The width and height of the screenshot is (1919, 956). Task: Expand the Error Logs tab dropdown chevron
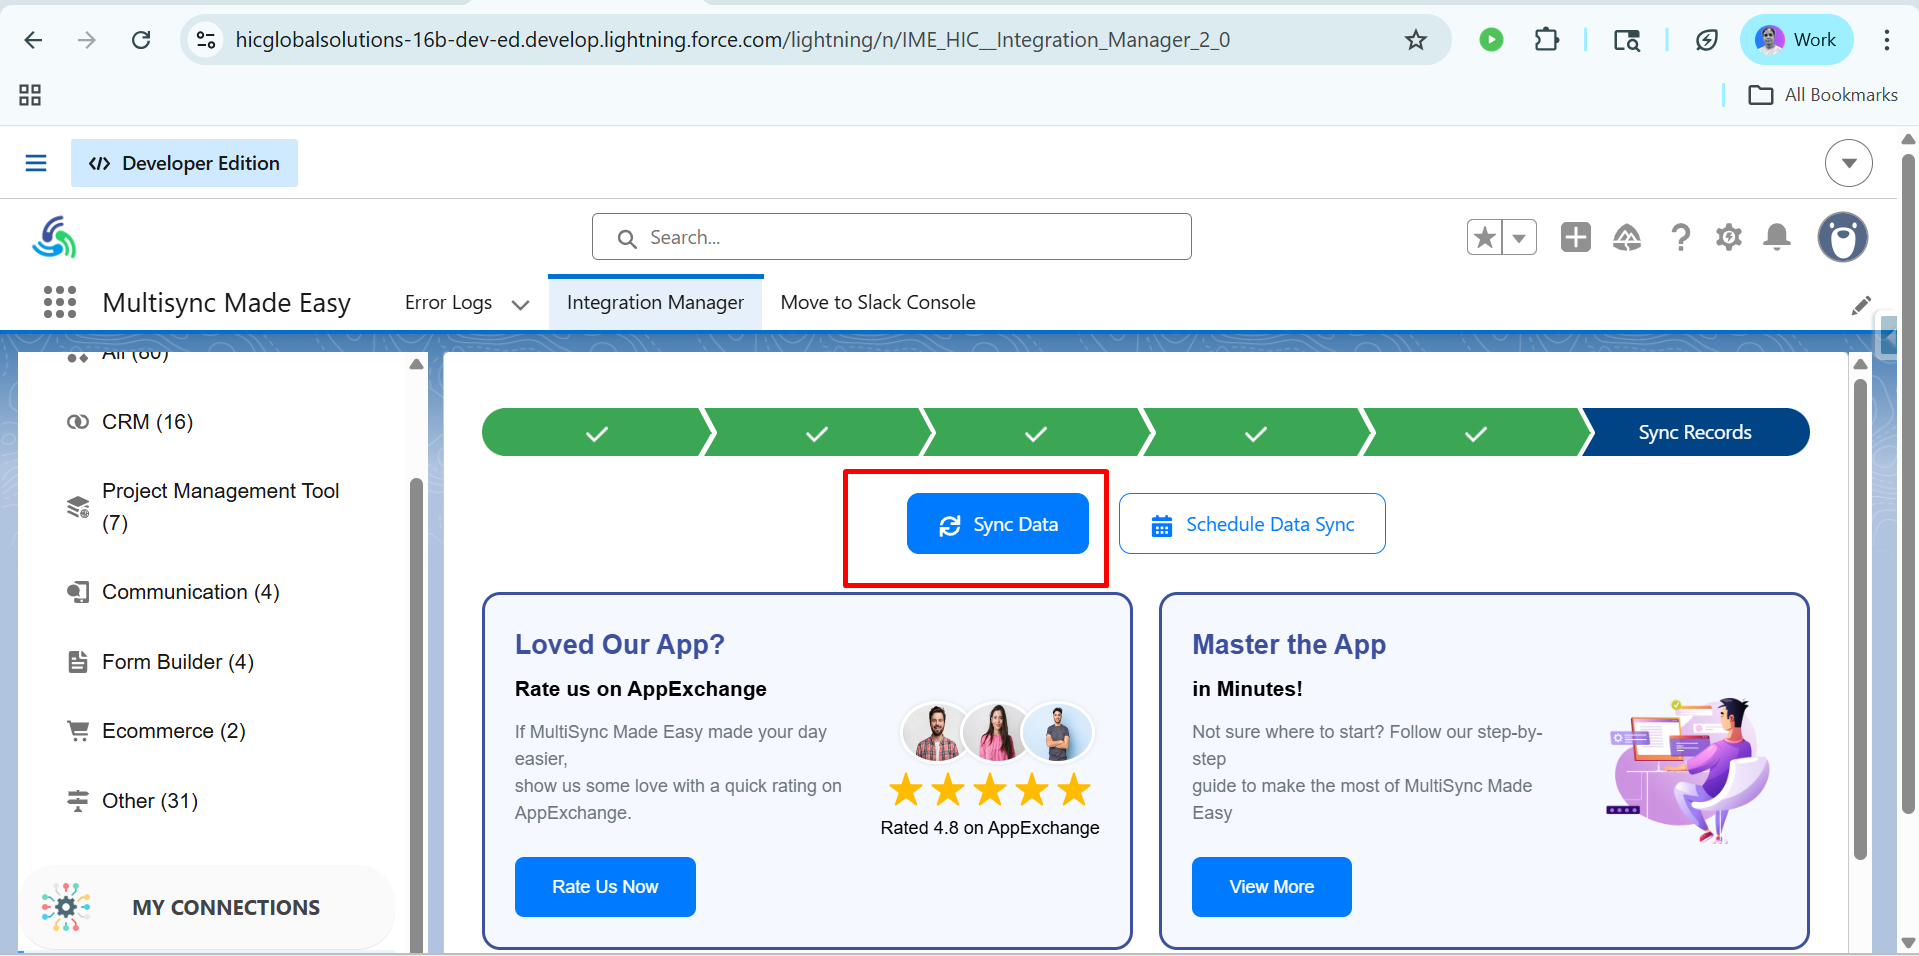(520, 304)
